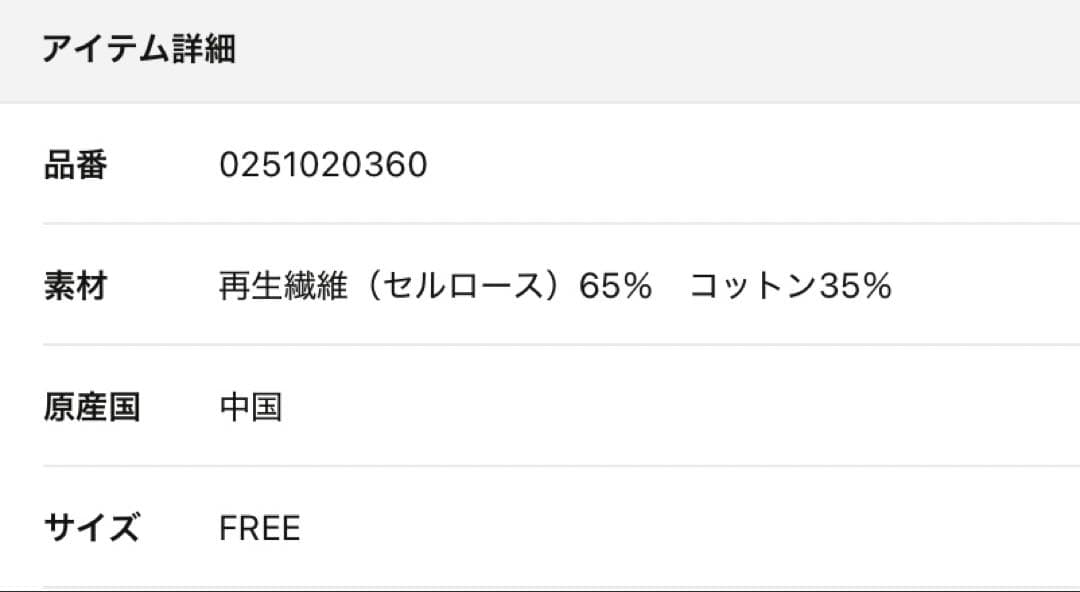This screenshot has width=1080, height=592.
Task: Click the 中国 country value
Action: [x=250, y=408]
